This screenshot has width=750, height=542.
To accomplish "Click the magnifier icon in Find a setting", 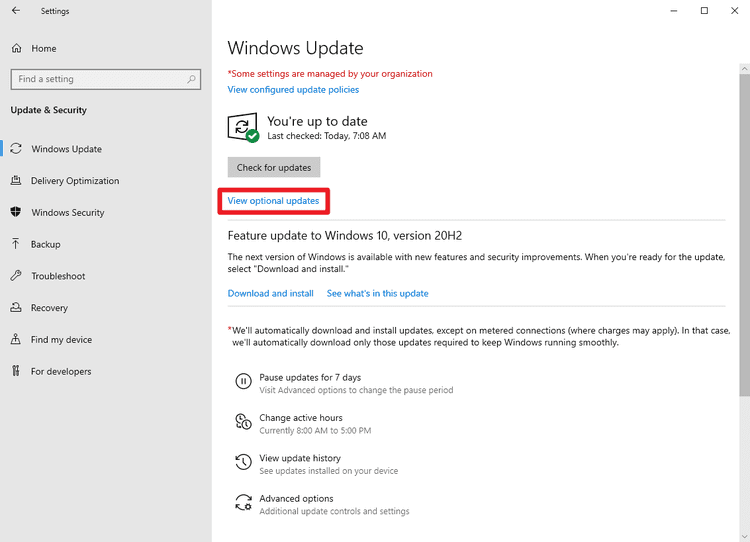I will click(191, 79).
